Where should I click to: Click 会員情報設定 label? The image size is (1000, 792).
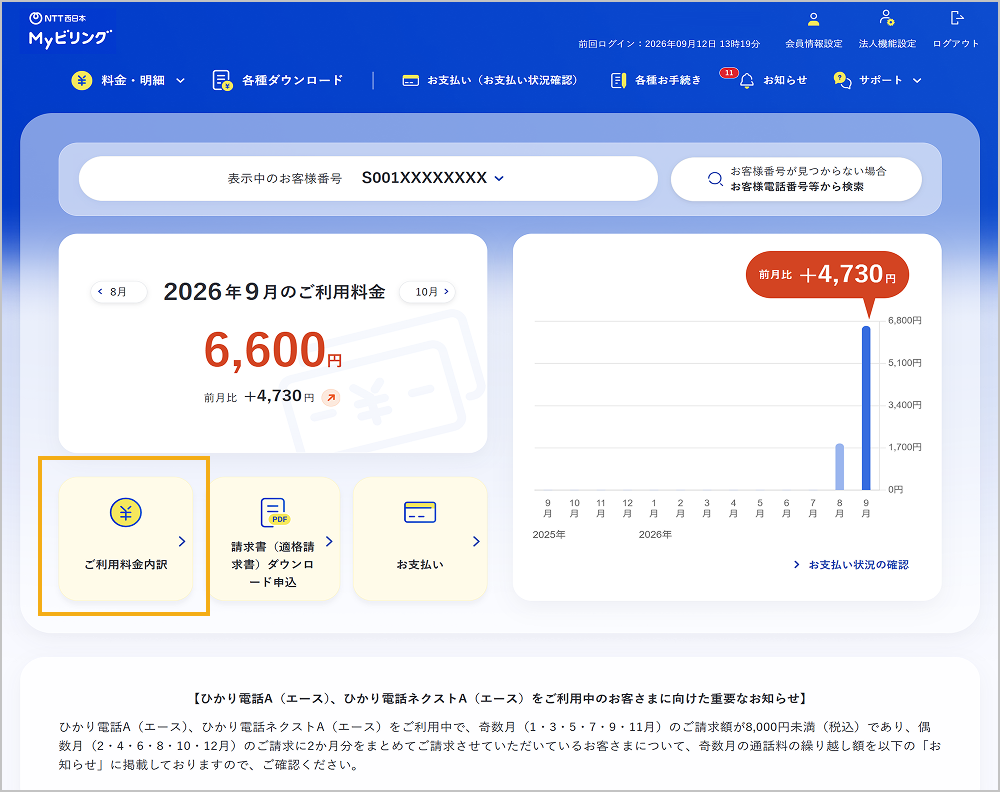tap(813, 44)
